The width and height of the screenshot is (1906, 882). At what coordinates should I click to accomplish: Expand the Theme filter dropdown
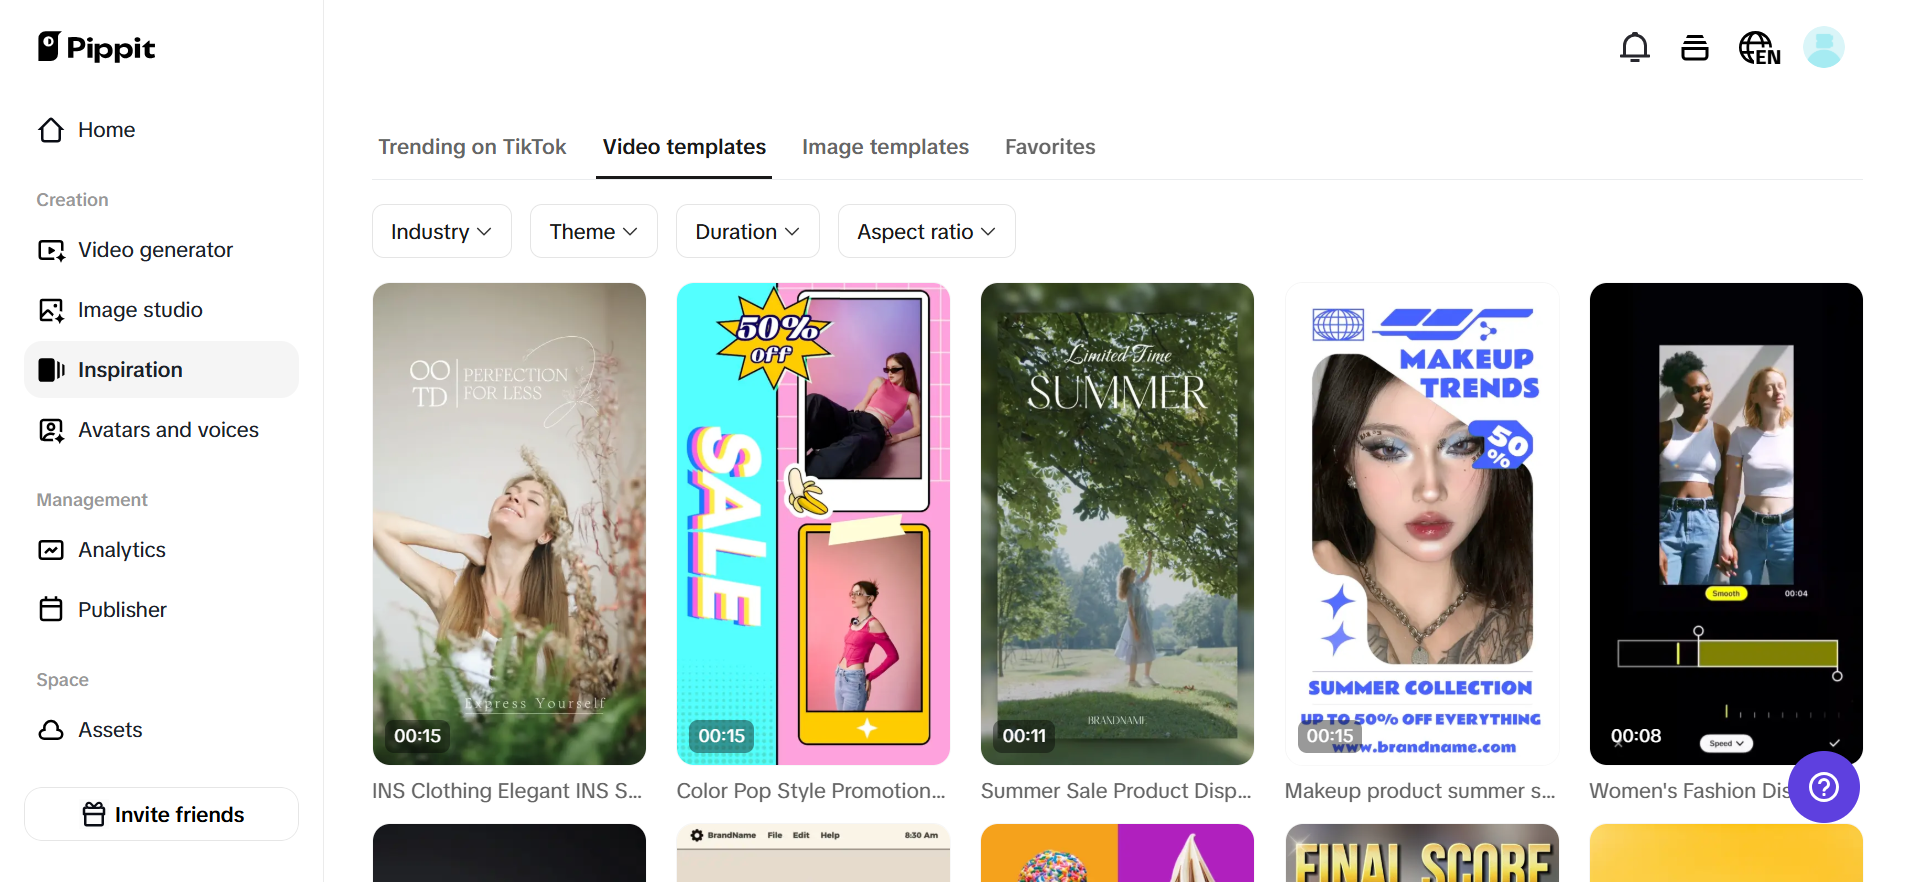pos(594,231)
